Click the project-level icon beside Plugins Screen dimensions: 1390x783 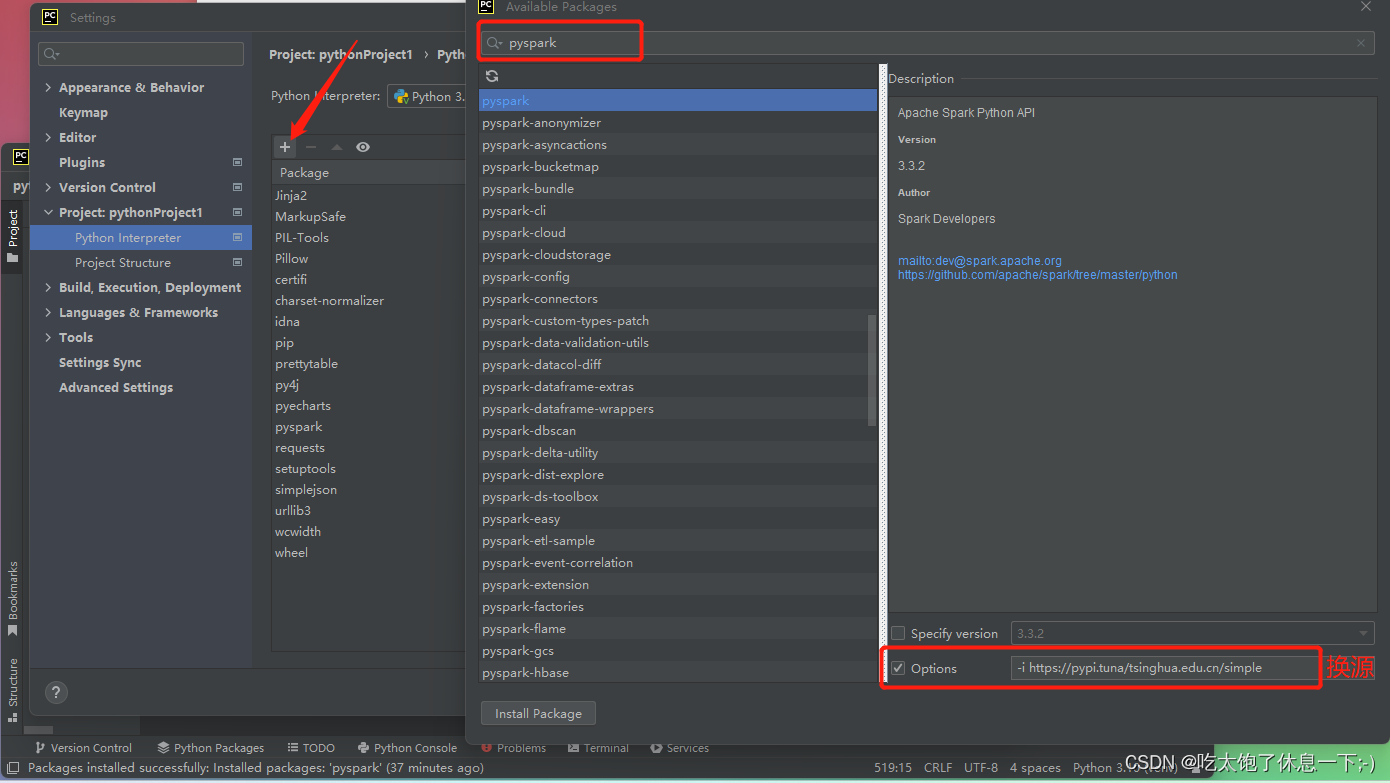coord(238,162)
